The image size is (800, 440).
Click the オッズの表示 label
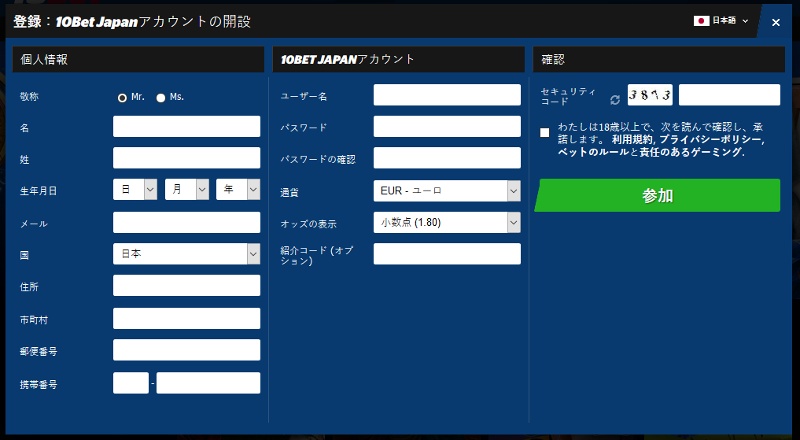pos(308,224)
